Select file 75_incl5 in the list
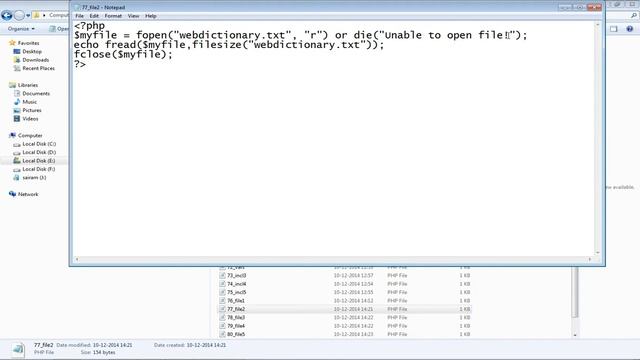The height and width of the screenshot is (360, 640). pyautogui.click(x=236, y=292)
